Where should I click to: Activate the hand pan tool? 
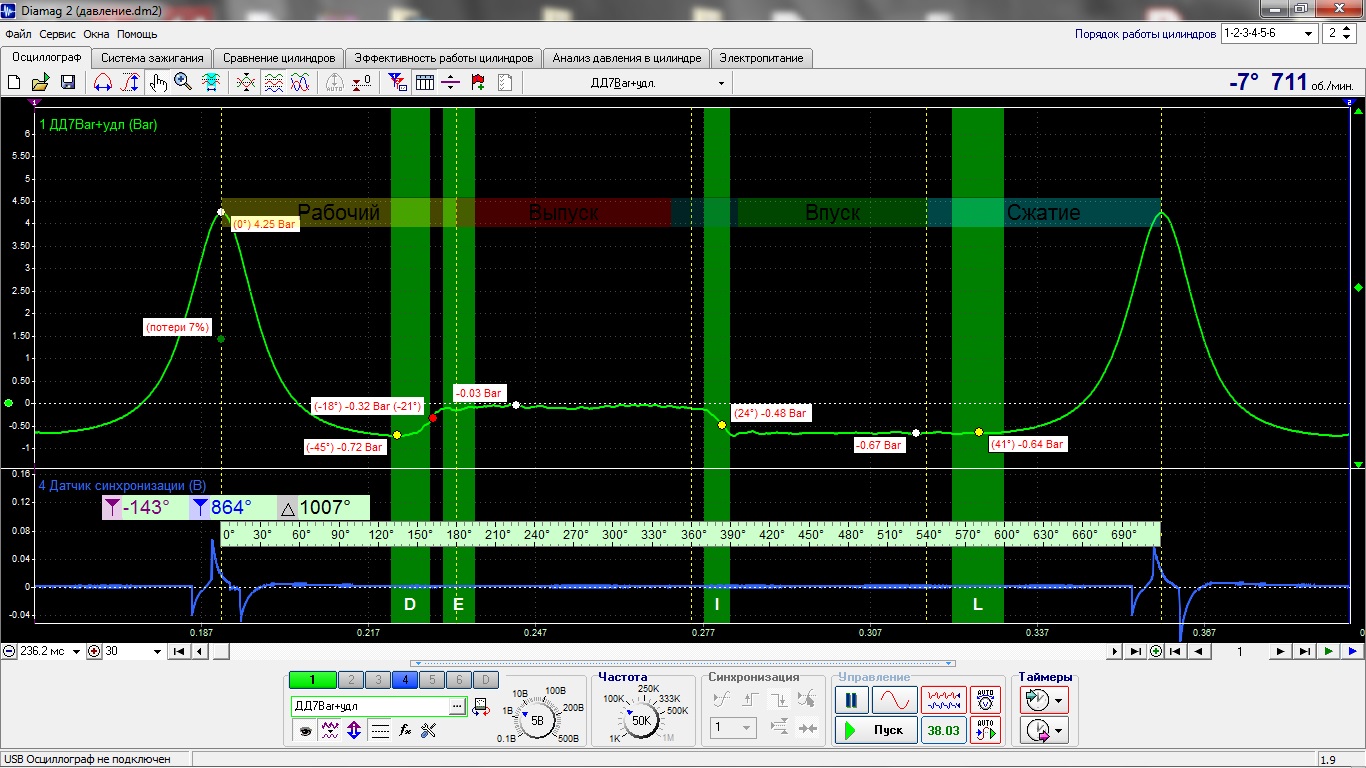point(158,83)
